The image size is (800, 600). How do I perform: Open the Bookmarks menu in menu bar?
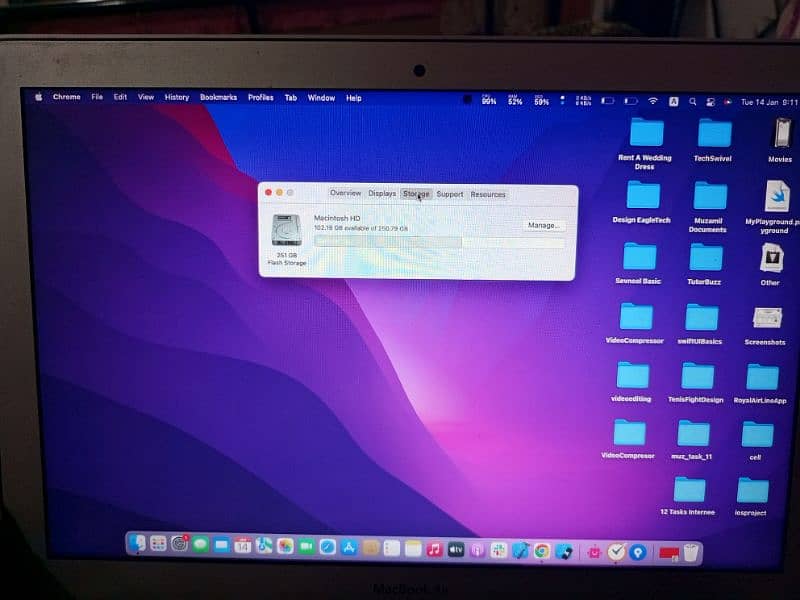coord(218,98)
